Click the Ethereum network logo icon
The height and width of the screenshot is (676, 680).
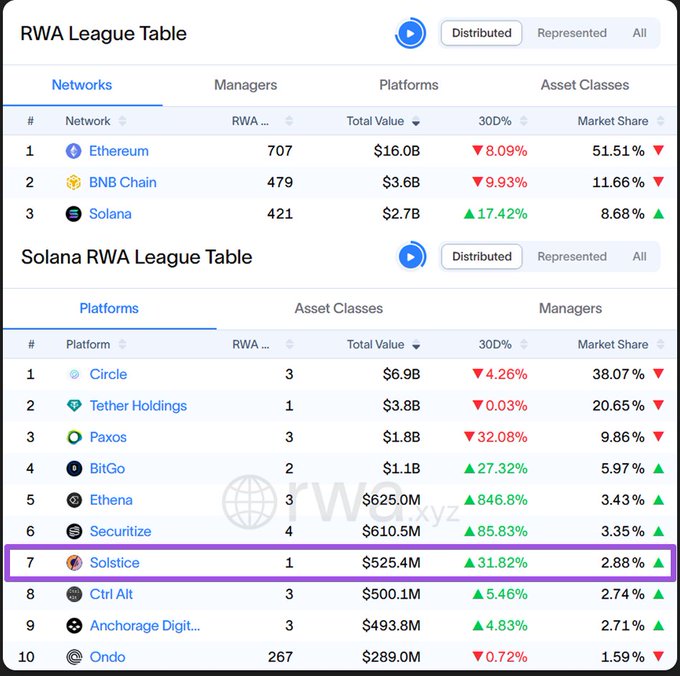coord(73,151)
